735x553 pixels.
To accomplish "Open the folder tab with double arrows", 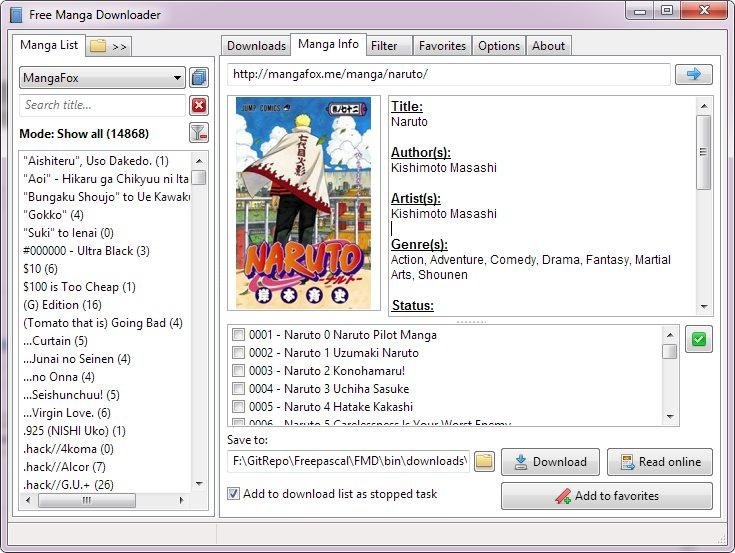I will tap(108, 46).
